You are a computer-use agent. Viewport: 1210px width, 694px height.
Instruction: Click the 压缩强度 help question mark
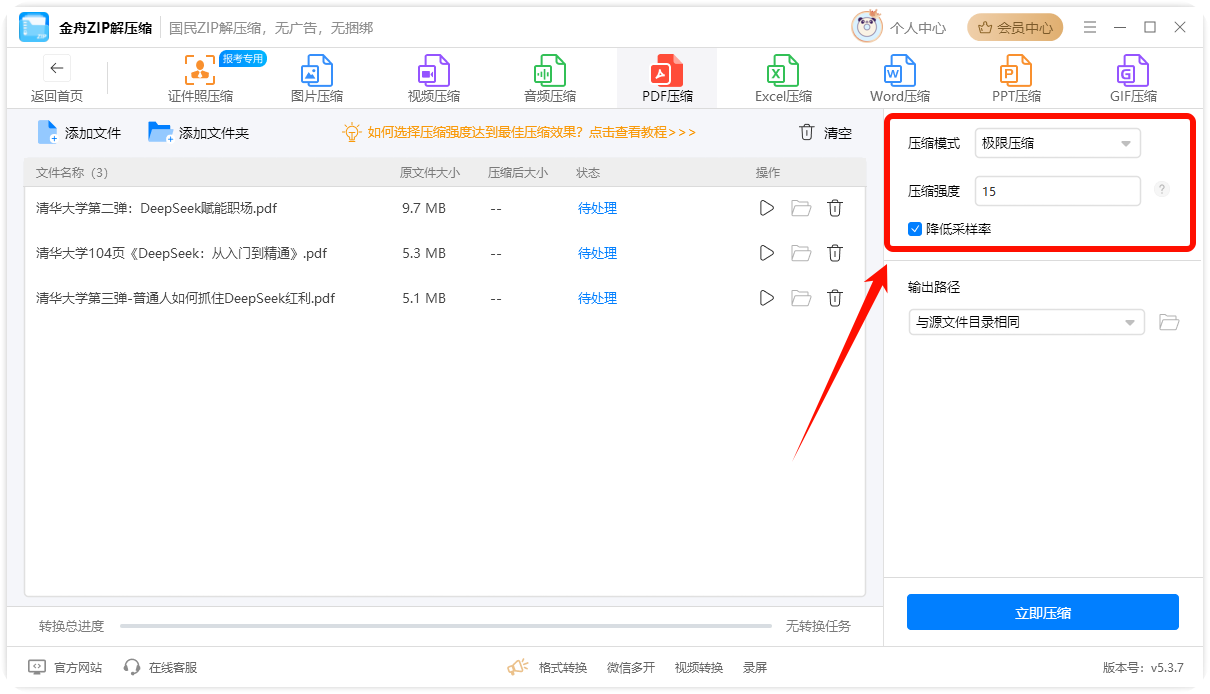point(1161,189)
